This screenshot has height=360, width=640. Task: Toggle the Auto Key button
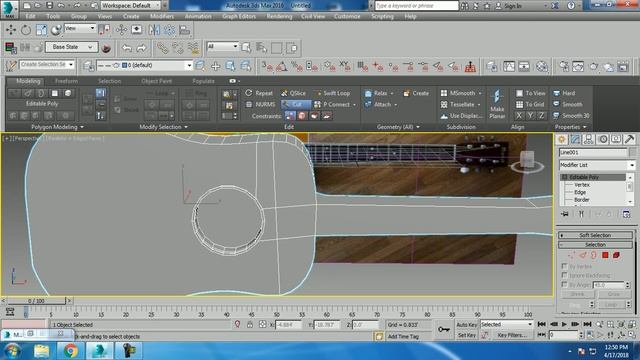coord(467,324)
